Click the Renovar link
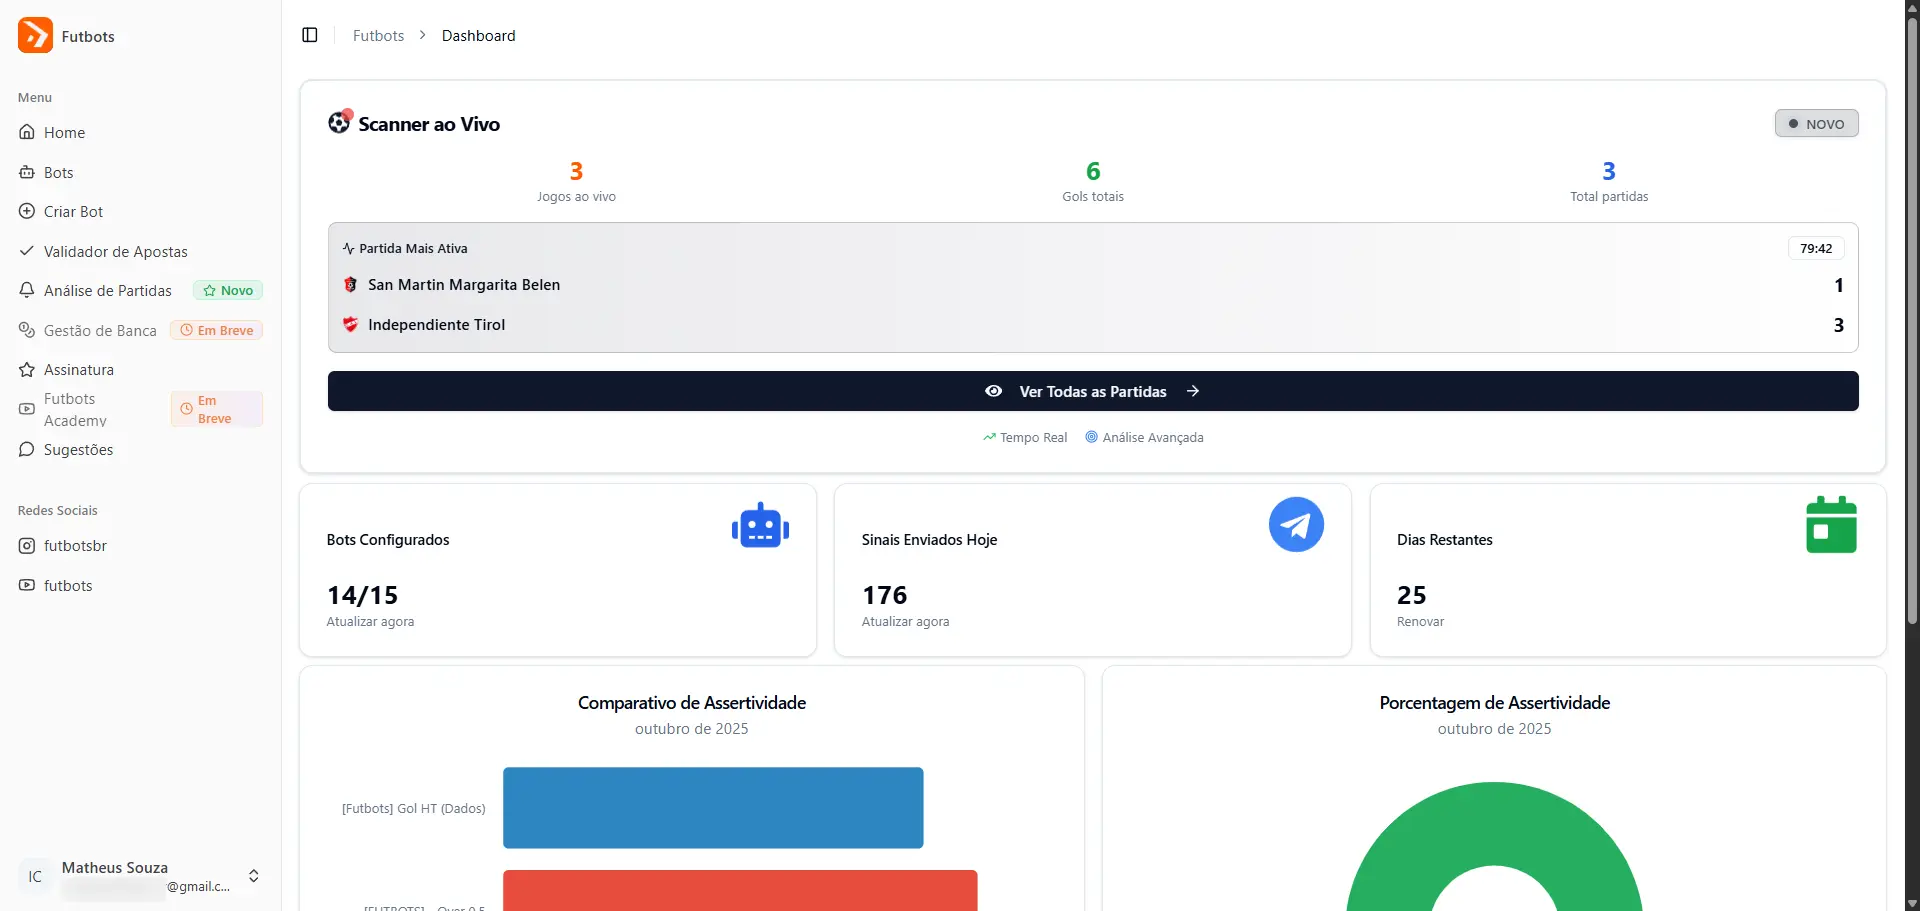This screenshot has width=1920, height=911. [x=1420, y=621]
